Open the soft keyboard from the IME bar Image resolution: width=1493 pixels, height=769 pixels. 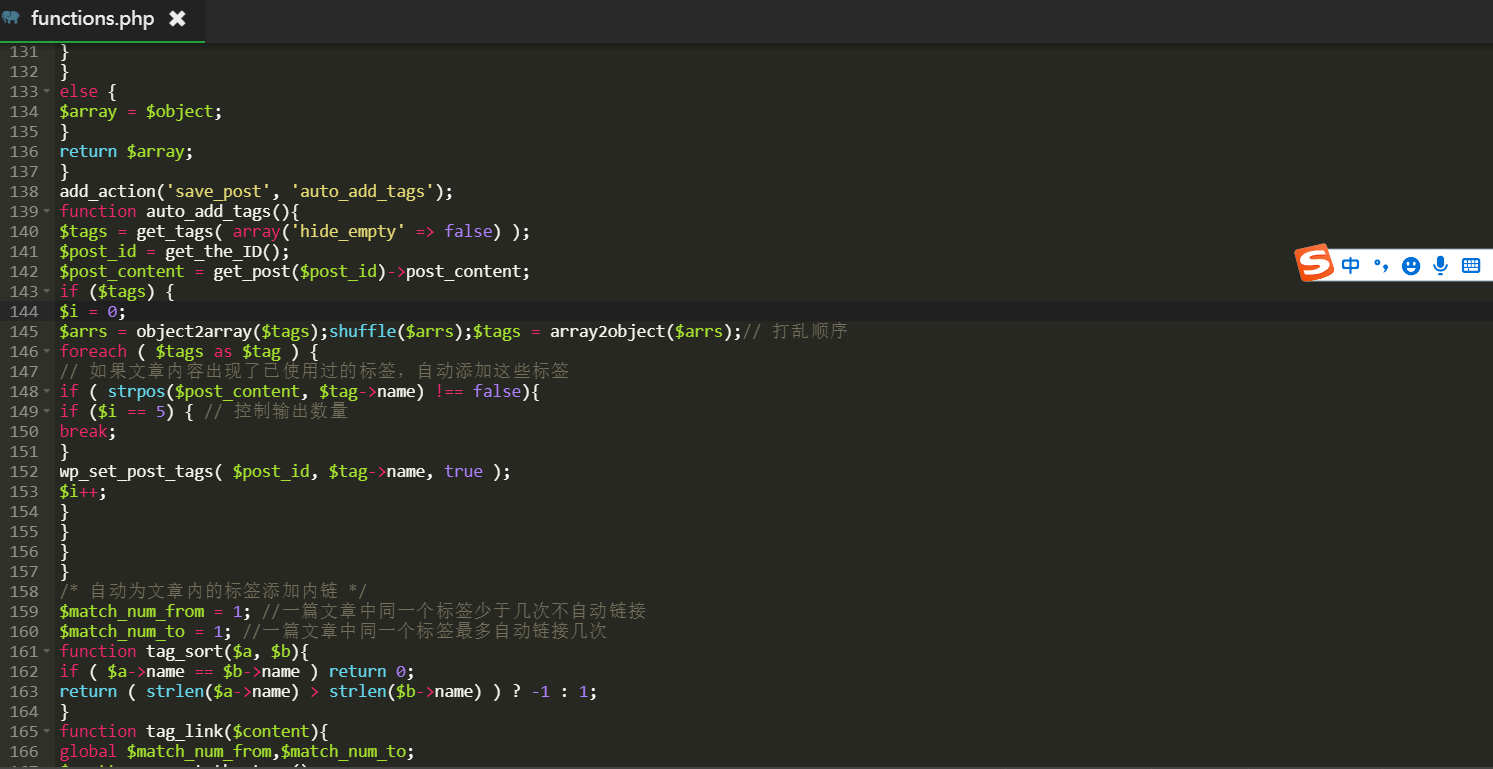point(1471,265)
